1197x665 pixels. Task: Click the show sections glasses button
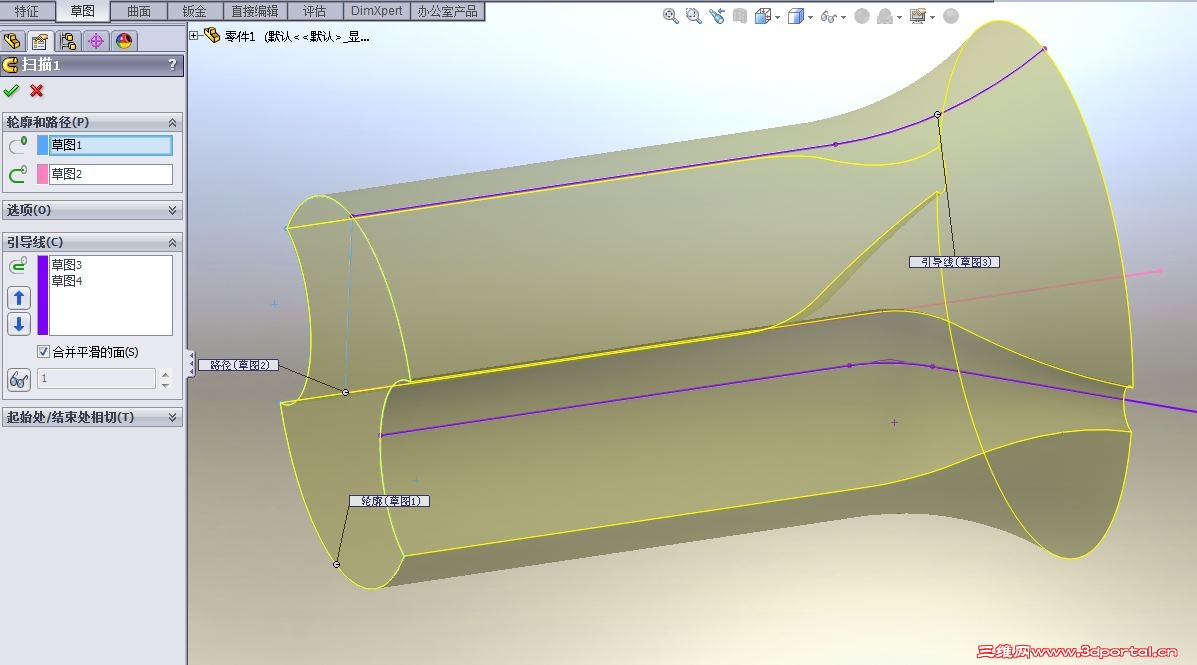19,379
